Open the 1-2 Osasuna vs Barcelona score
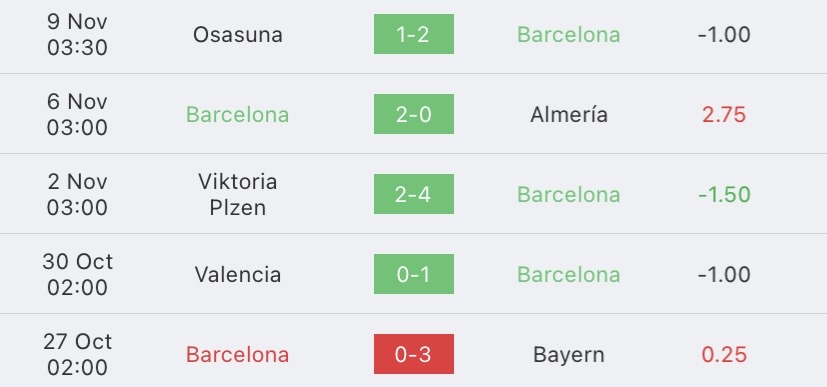Image resolution: width=827 pixels, height=387 pixels. tap(414, 34)
